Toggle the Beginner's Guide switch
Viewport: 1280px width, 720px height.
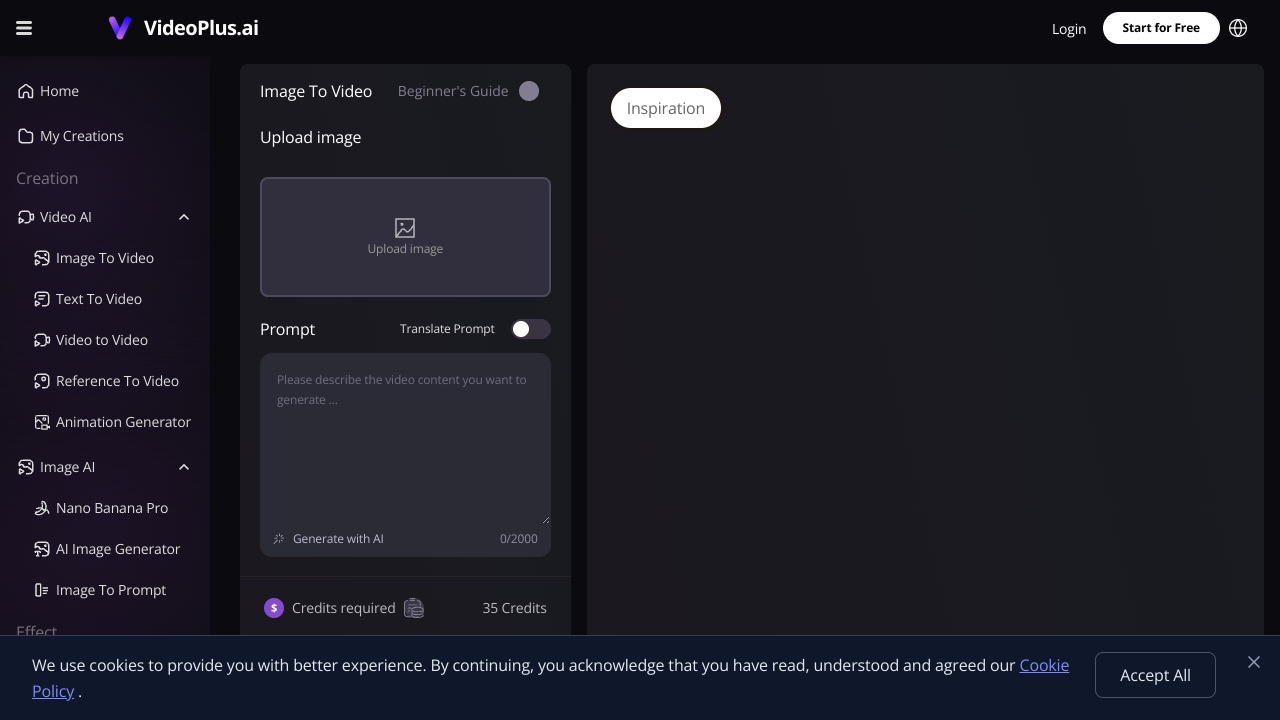point(529,91)
